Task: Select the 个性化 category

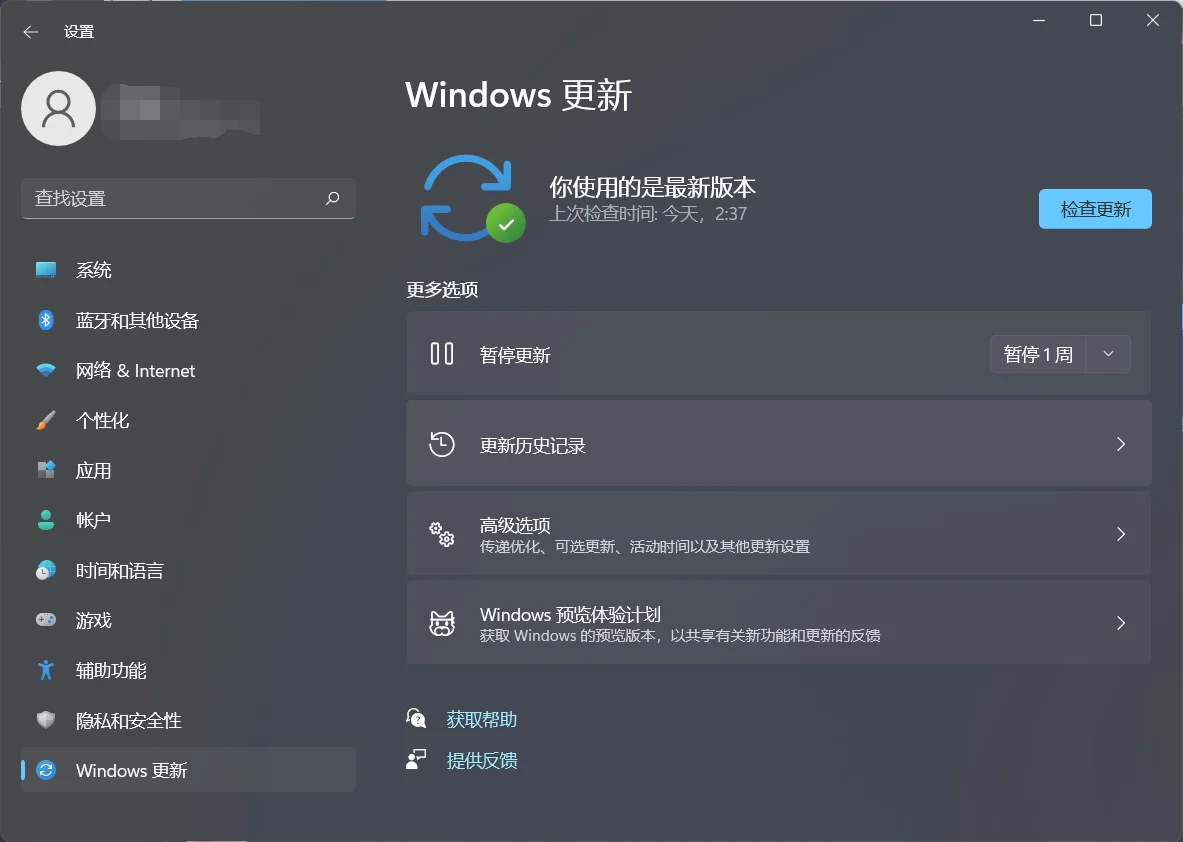Action: (188, 420)
